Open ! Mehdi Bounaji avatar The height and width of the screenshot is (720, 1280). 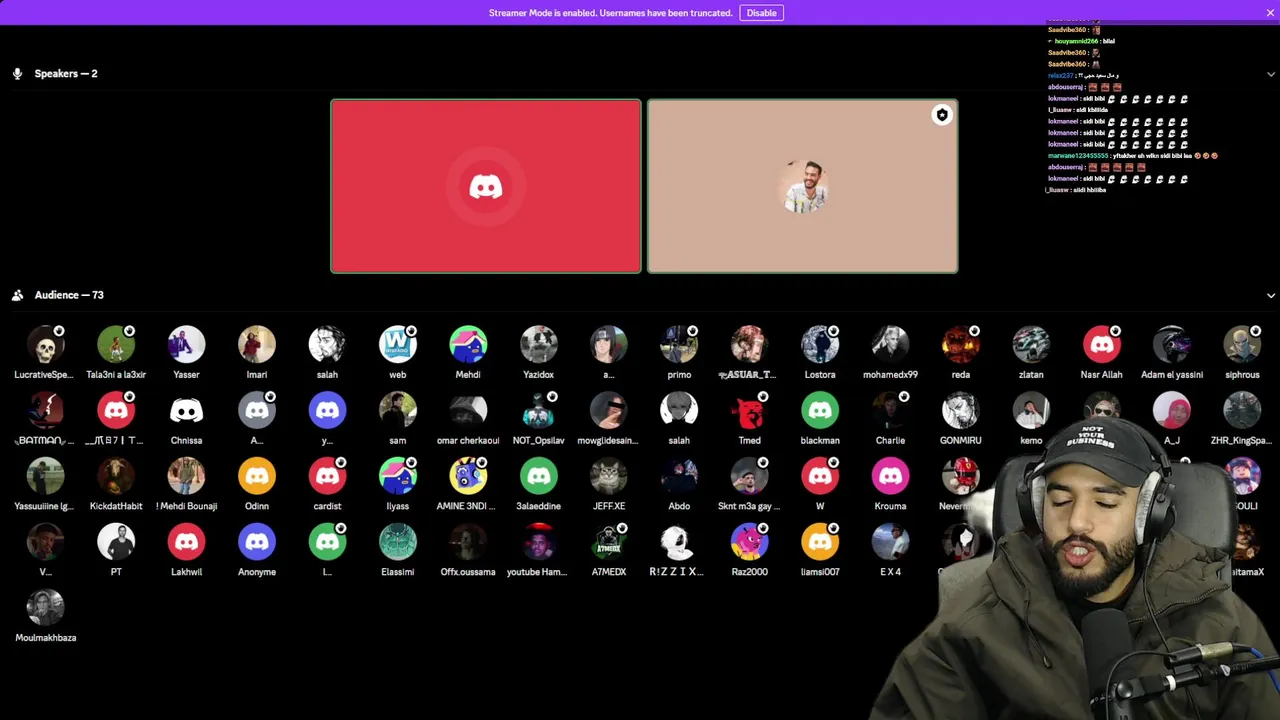coord(186,476)
